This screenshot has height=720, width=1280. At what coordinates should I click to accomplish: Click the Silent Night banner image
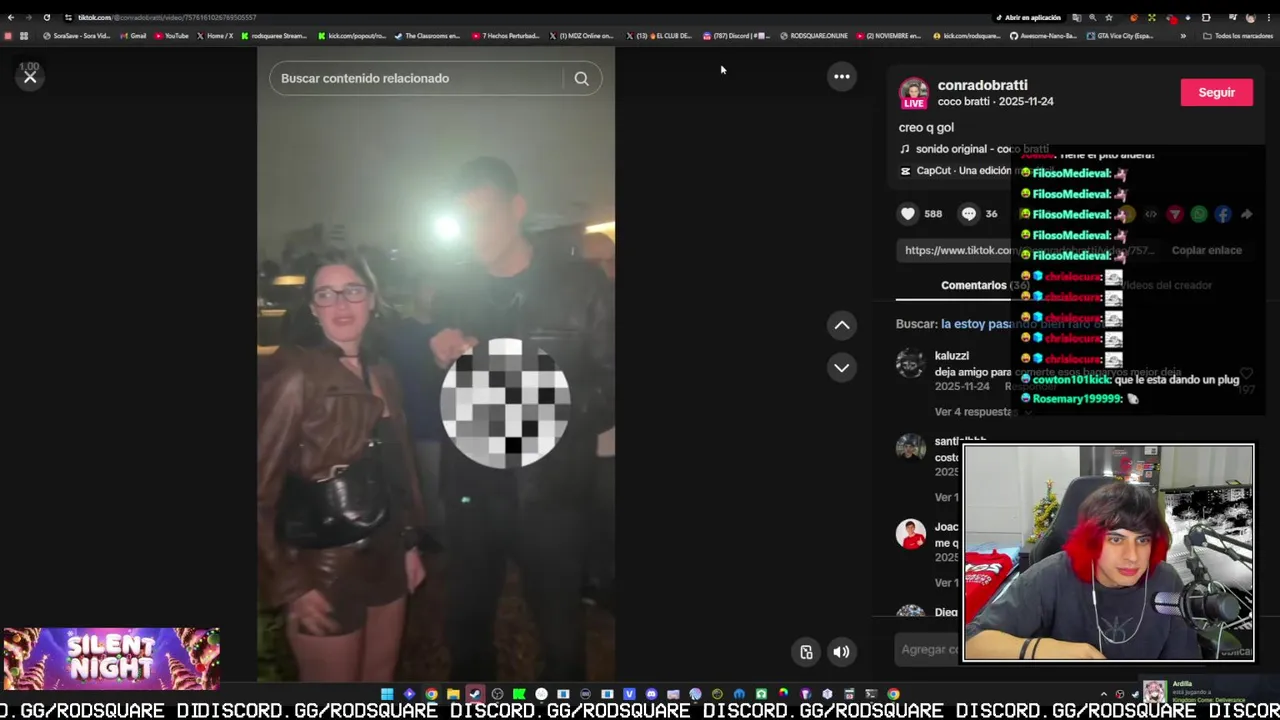coord(111,659)
